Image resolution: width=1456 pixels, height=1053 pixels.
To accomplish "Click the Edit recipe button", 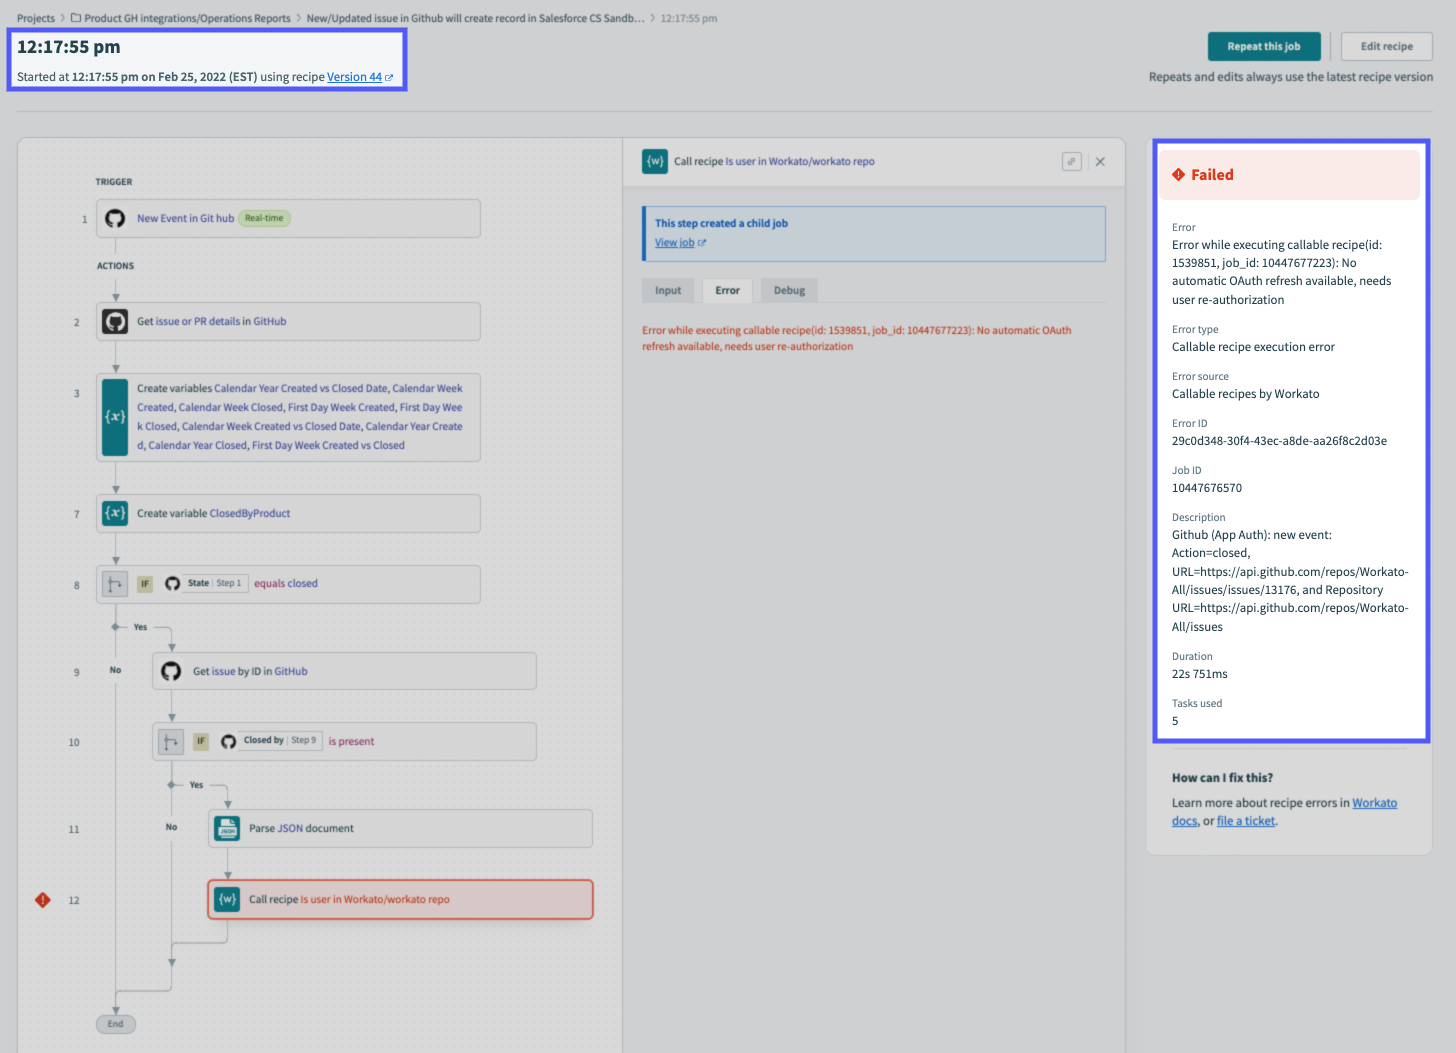I will click(1386, 46).
